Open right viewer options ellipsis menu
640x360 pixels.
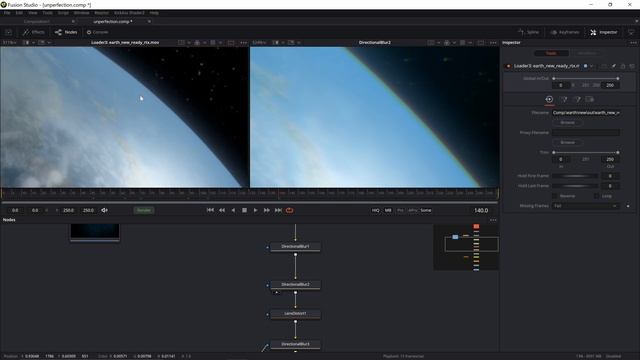coord(493,42)
